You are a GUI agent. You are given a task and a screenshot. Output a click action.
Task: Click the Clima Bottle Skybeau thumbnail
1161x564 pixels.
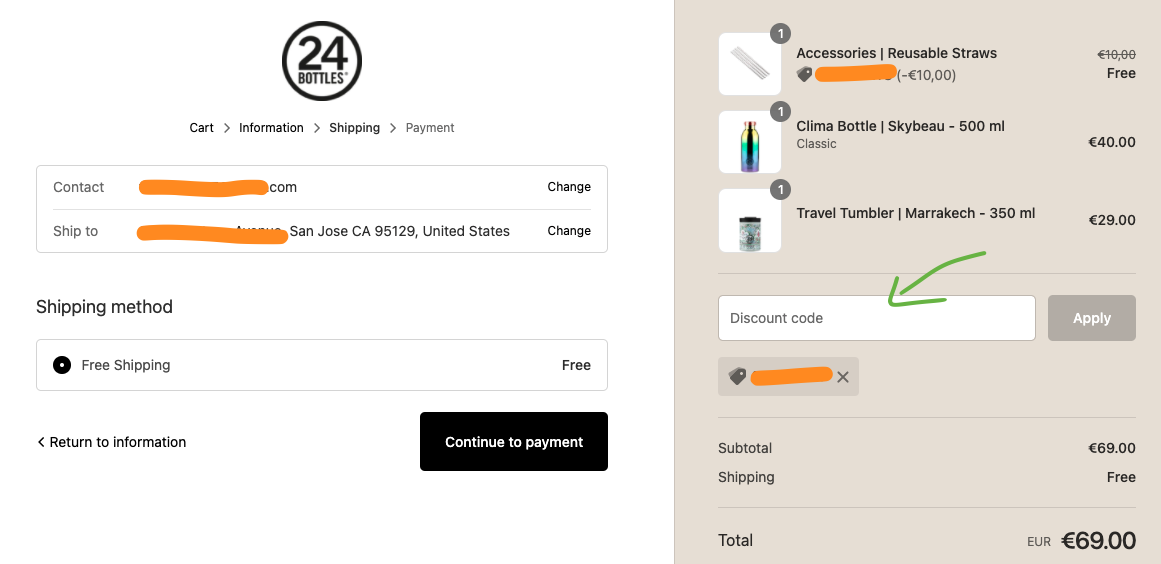click(749, 142)
